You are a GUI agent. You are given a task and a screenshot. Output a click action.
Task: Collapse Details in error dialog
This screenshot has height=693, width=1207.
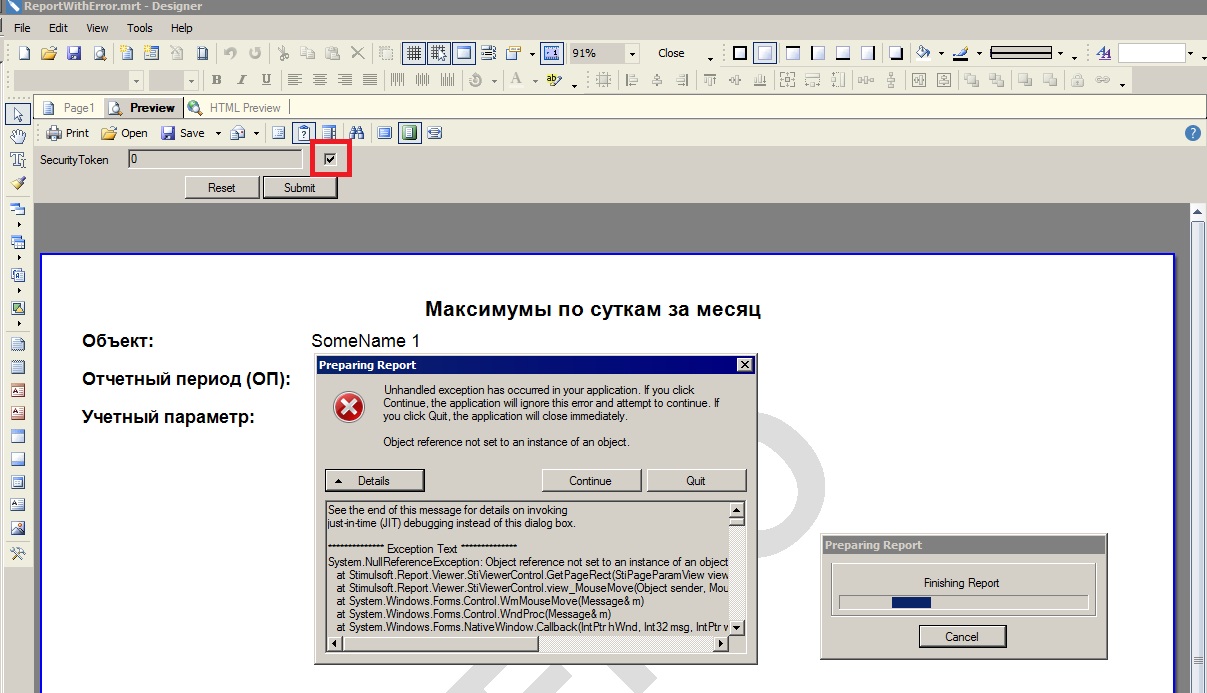(x=375, y=481)
